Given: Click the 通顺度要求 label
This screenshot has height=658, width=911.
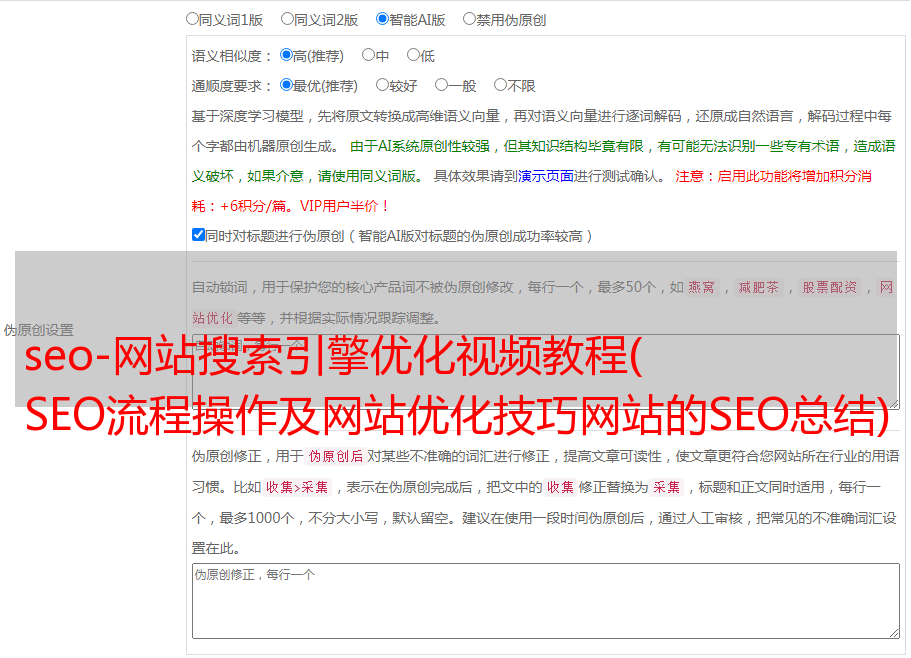Looking at the screenshot, I should 231,87.
